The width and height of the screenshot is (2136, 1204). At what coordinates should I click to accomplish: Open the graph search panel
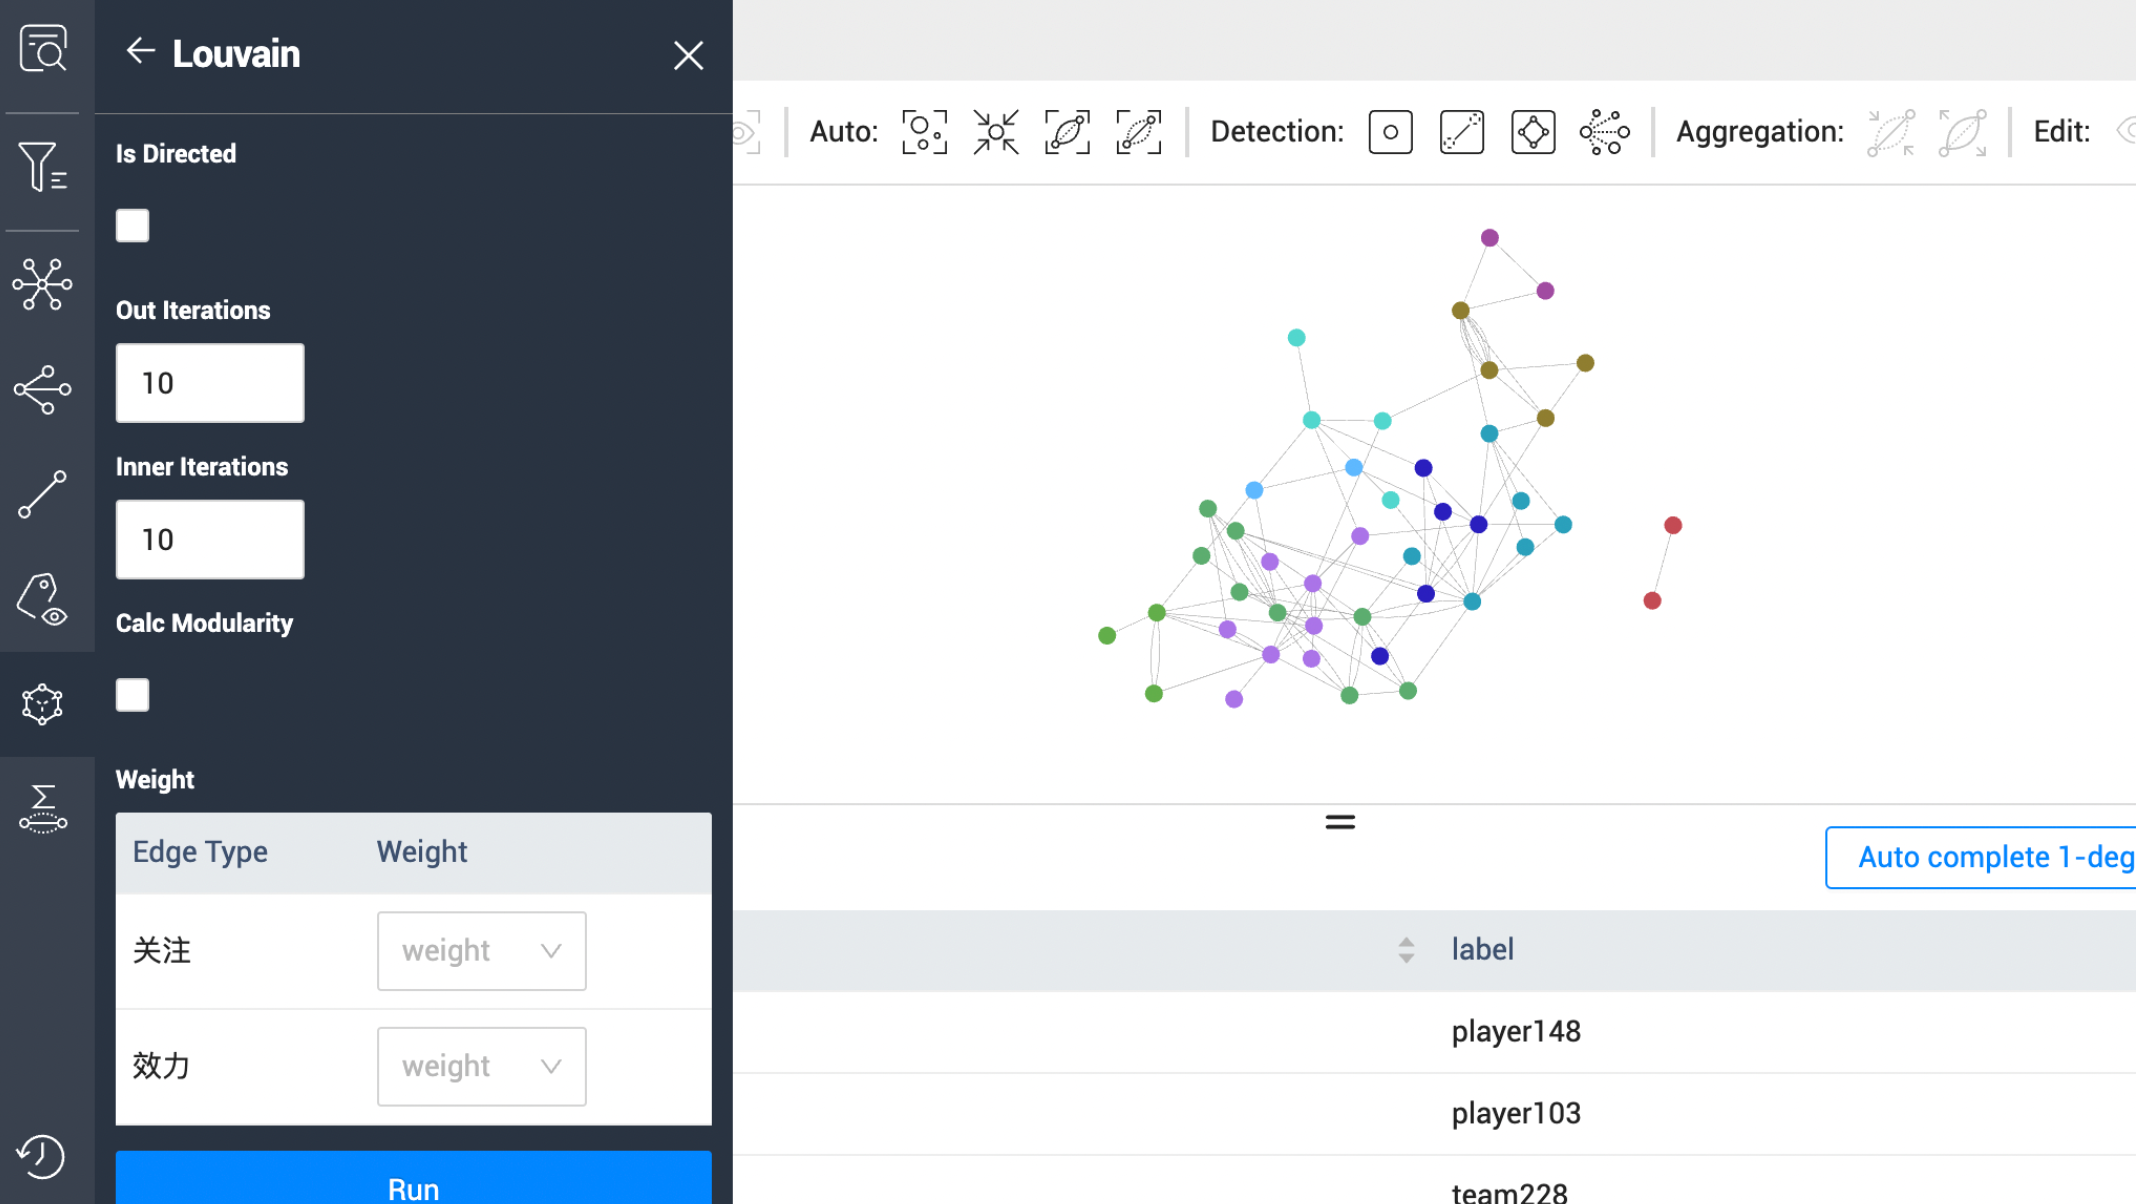(43, 47)
